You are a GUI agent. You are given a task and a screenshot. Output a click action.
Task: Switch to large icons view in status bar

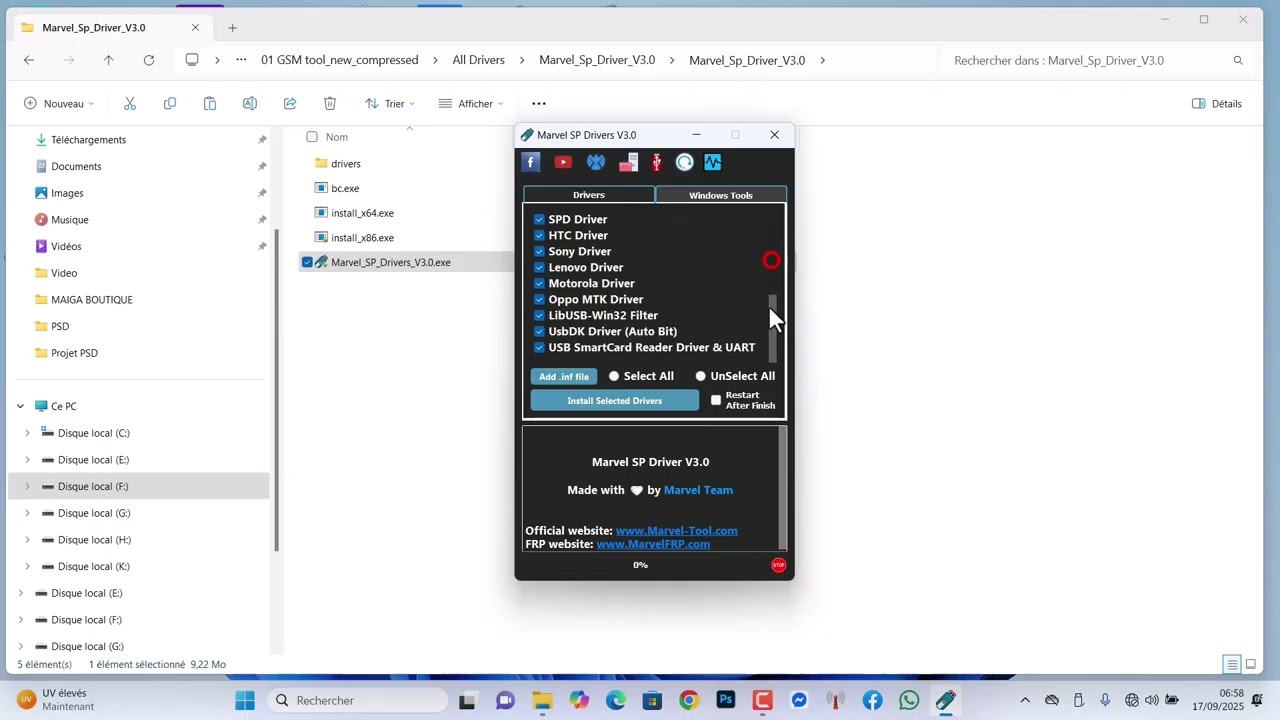click(x=1250, y=664)
